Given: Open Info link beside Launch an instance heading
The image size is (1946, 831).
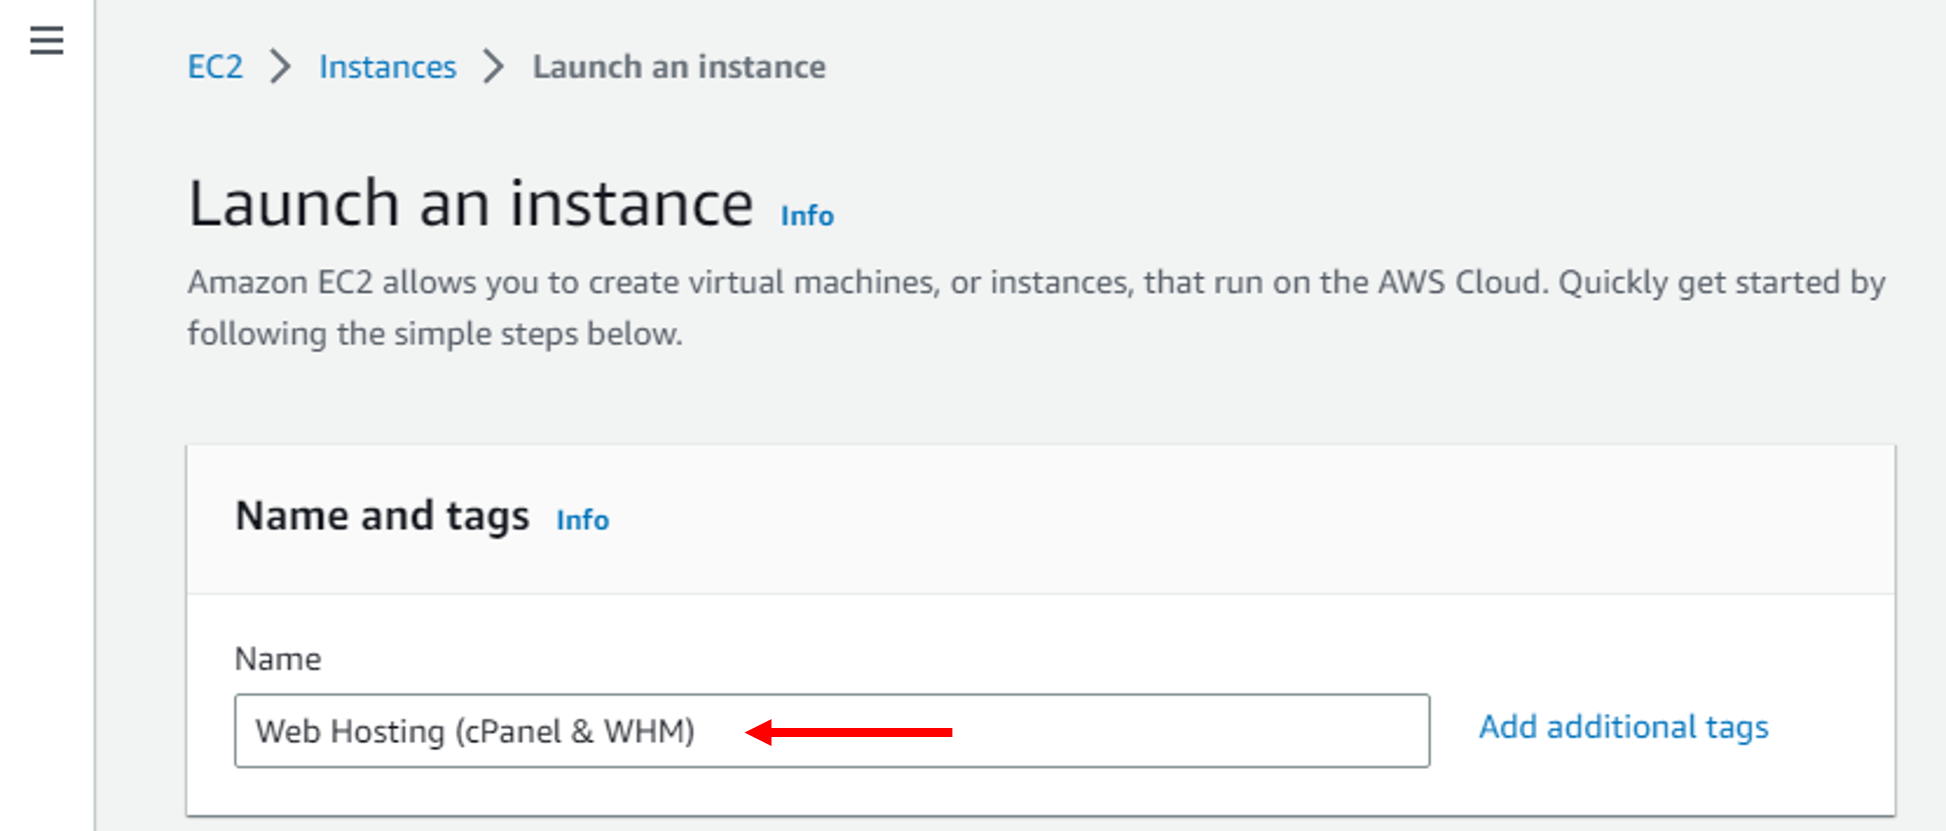Looking at the screenshot, I should (806, 216).
